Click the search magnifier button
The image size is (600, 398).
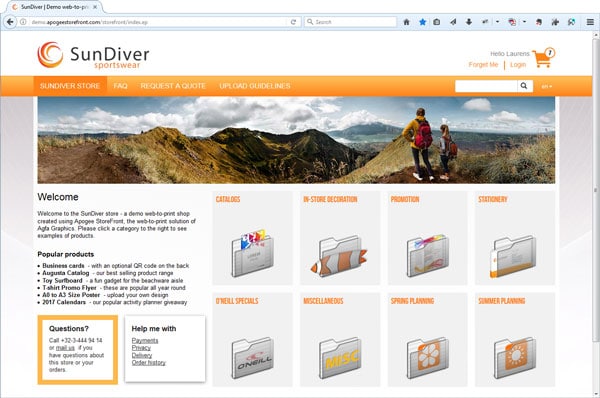(x=524, y=86)
